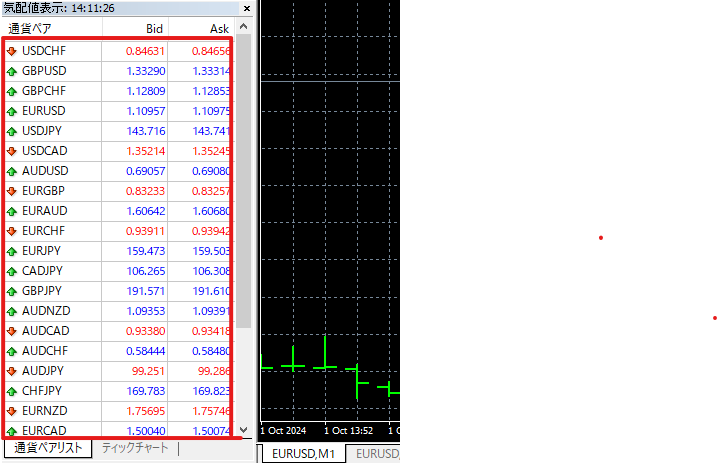This screenshot has width=718, height=463.
Task: Select the GBPUSD symbol row
Action: pyautogui.click(x=119, y=71)
